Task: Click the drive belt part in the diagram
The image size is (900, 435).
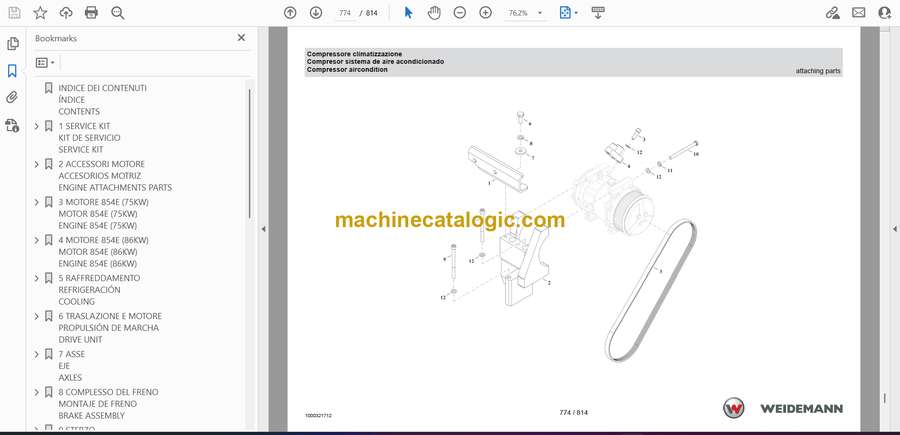Action: point(651,290)
